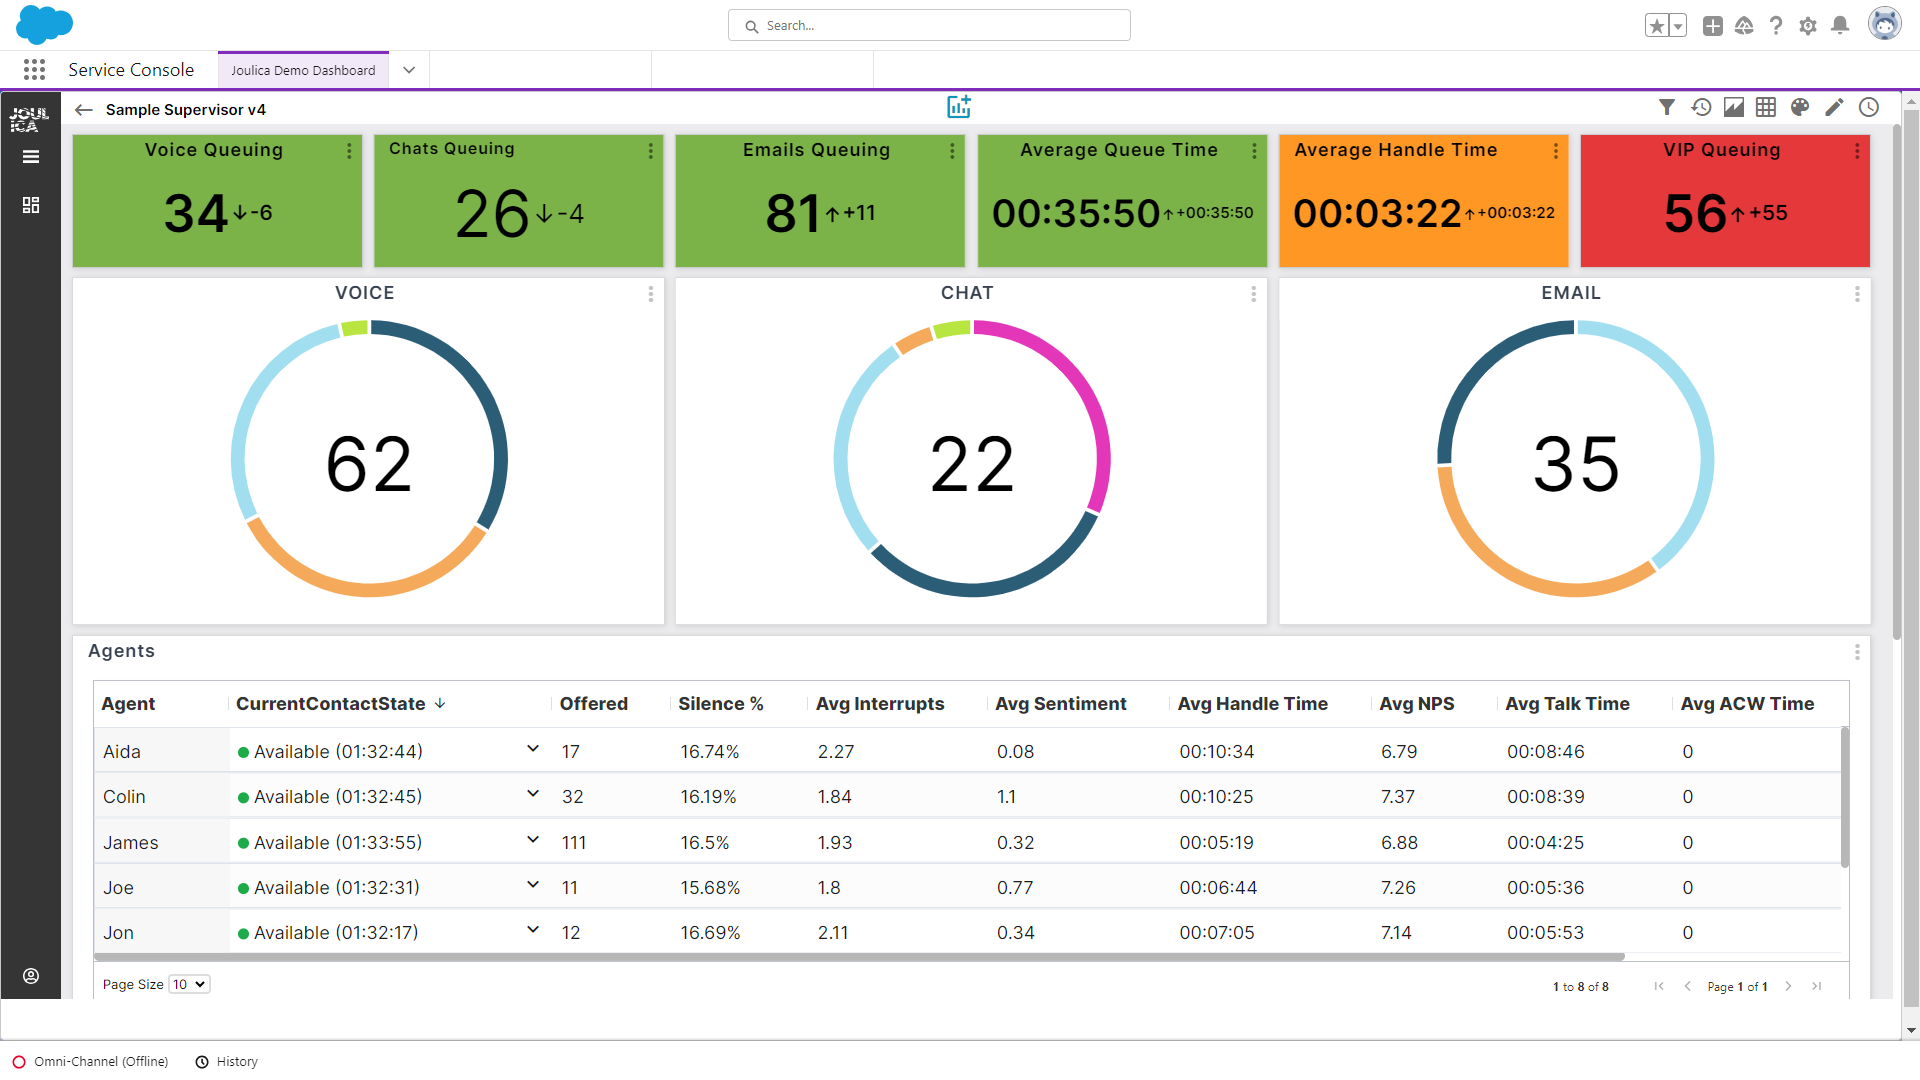Viewport: 1920px width, 1080px height.
Task: Open the dropdown arrow next to dashboard tab
Action: coord(408,70)
